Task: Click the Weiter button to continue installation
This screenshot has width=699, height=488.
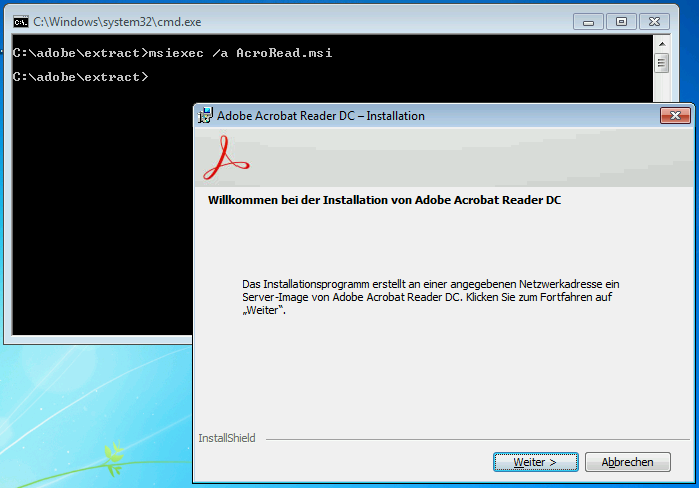Action: (535, 462)
